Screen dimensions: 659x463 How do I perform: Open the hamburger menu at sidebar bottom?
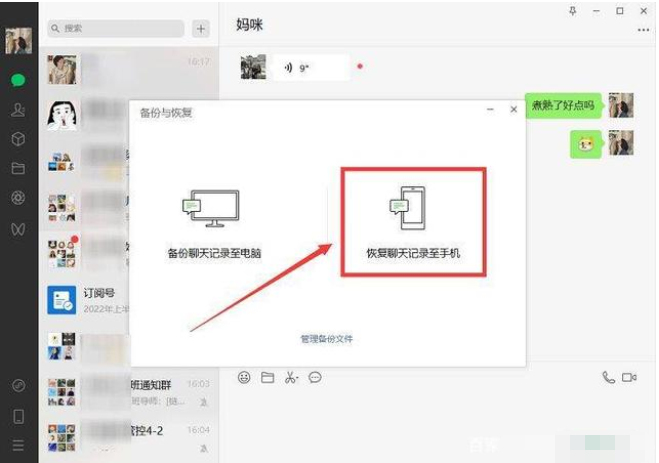pos(18,445)
